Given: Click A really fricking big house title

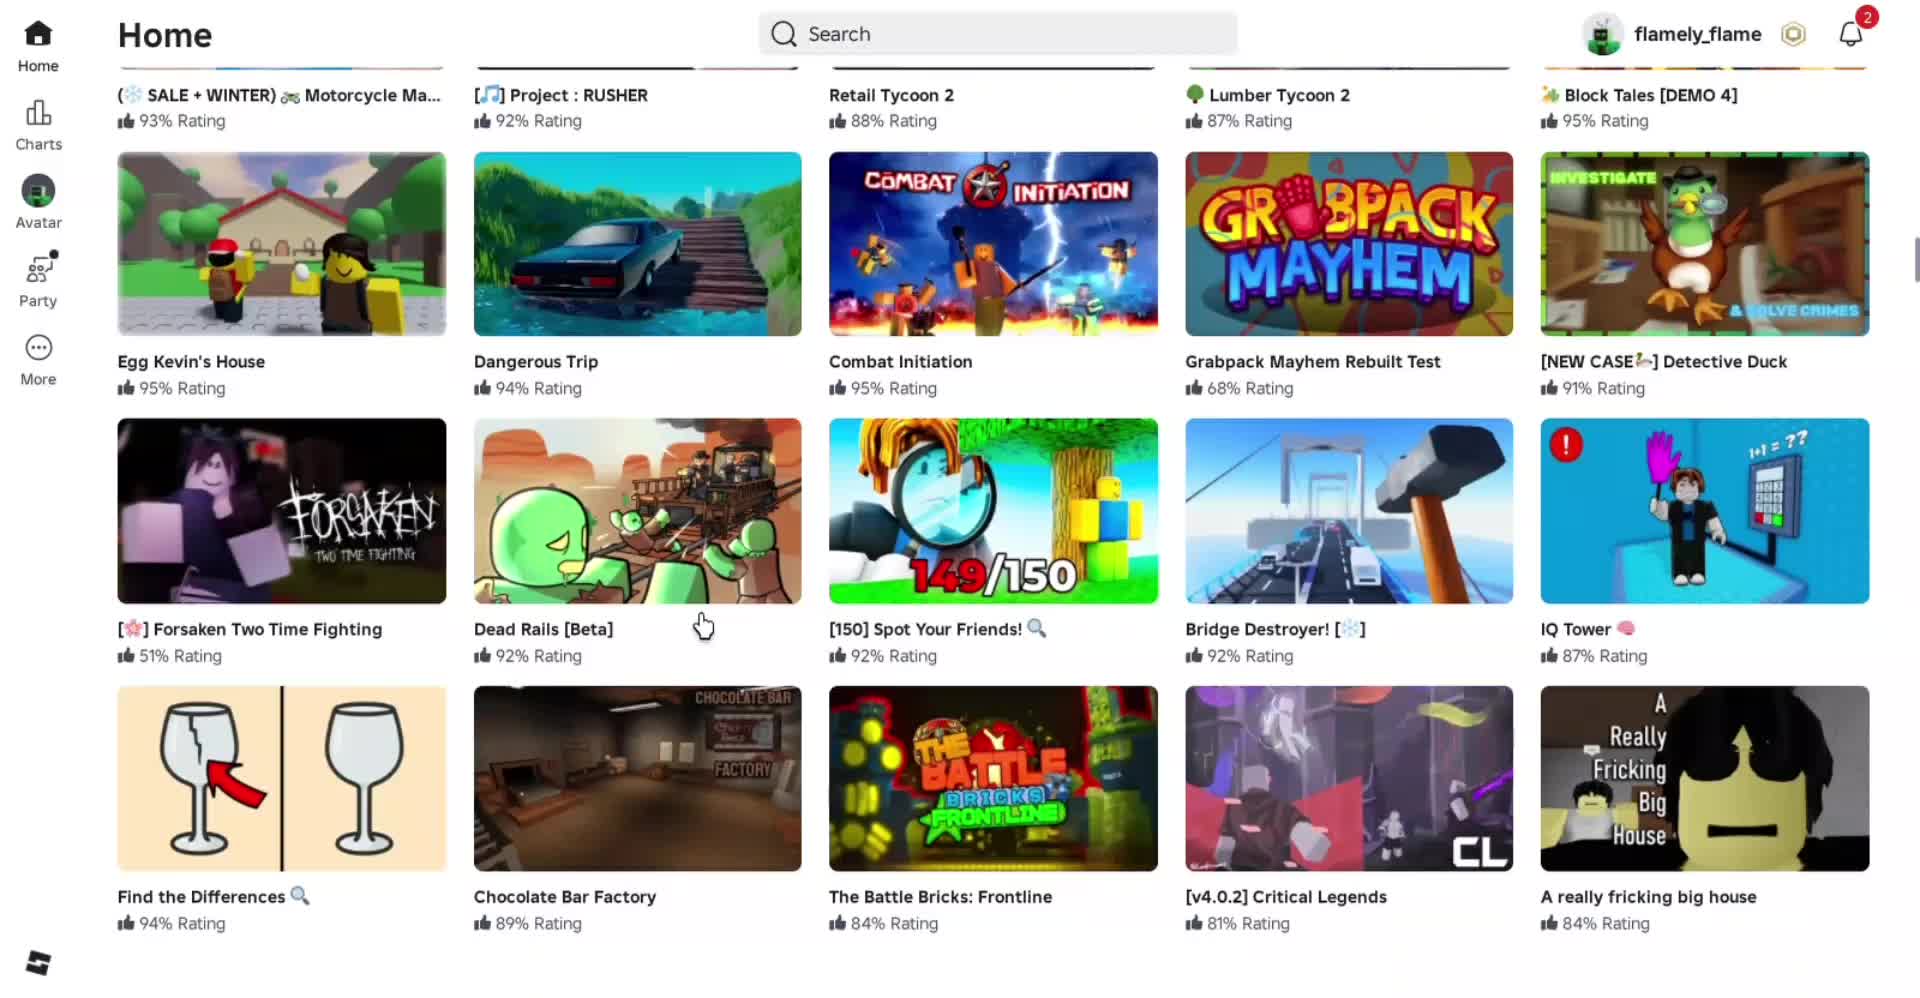Looking at the screenshot, I should point(1649,897).
